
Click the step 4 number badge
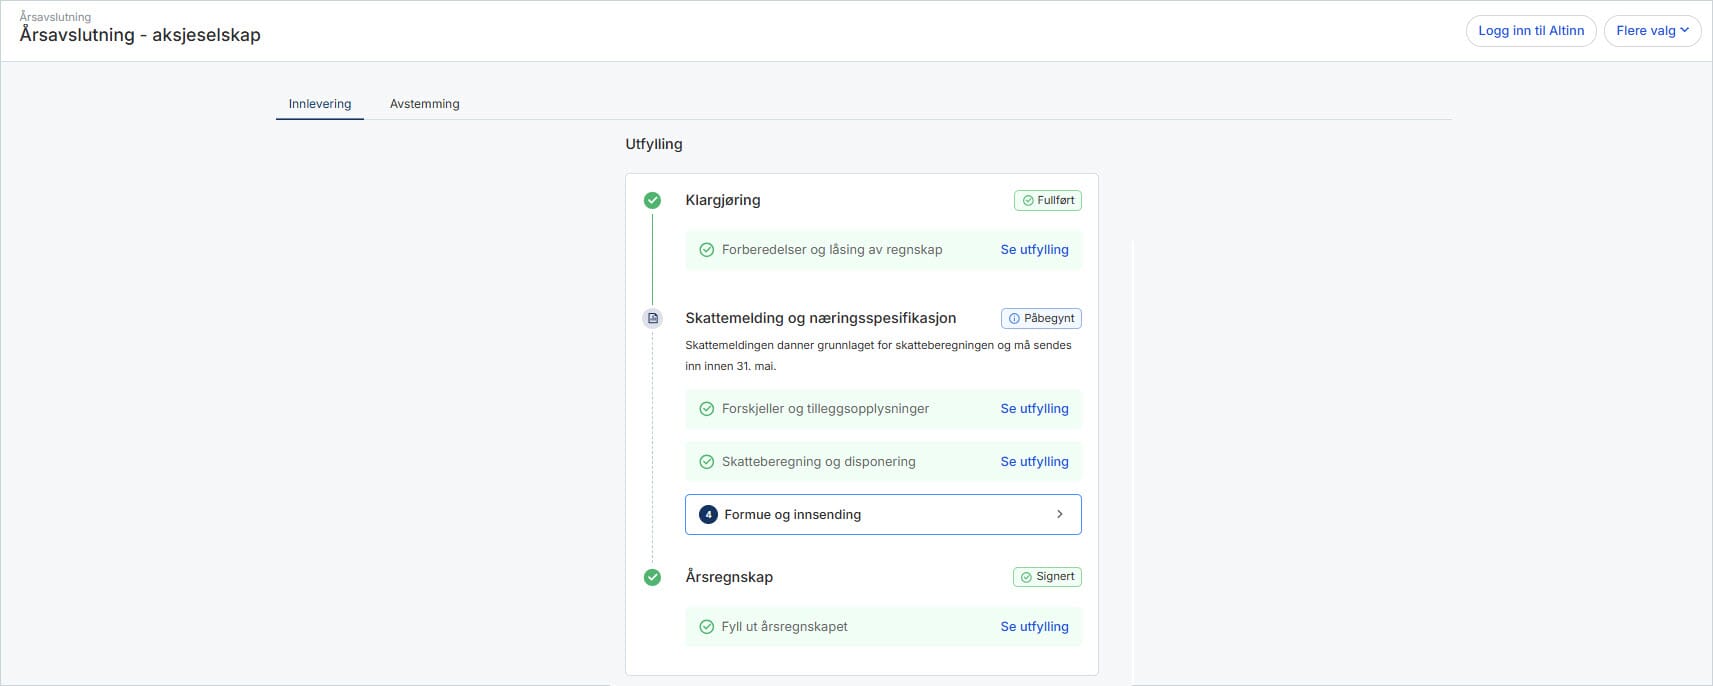[x=708, y=515]
